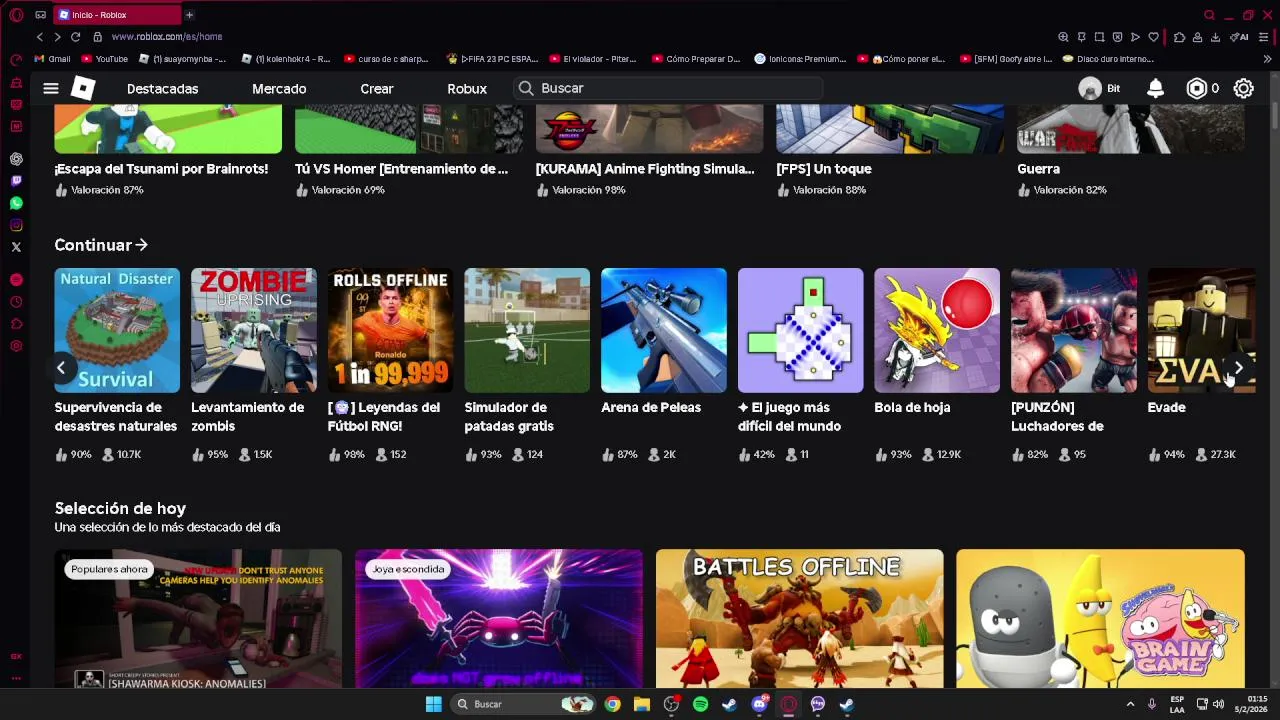Open Continuar section link
The image size is (1280, 720).
(101, 245)
